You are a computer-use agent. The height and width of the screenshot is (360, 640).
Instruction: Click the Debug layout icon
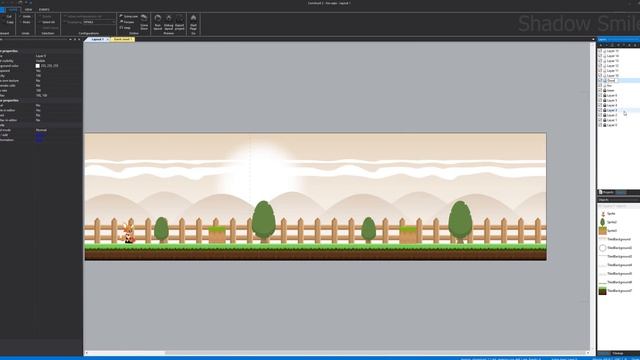click(169, 18)
